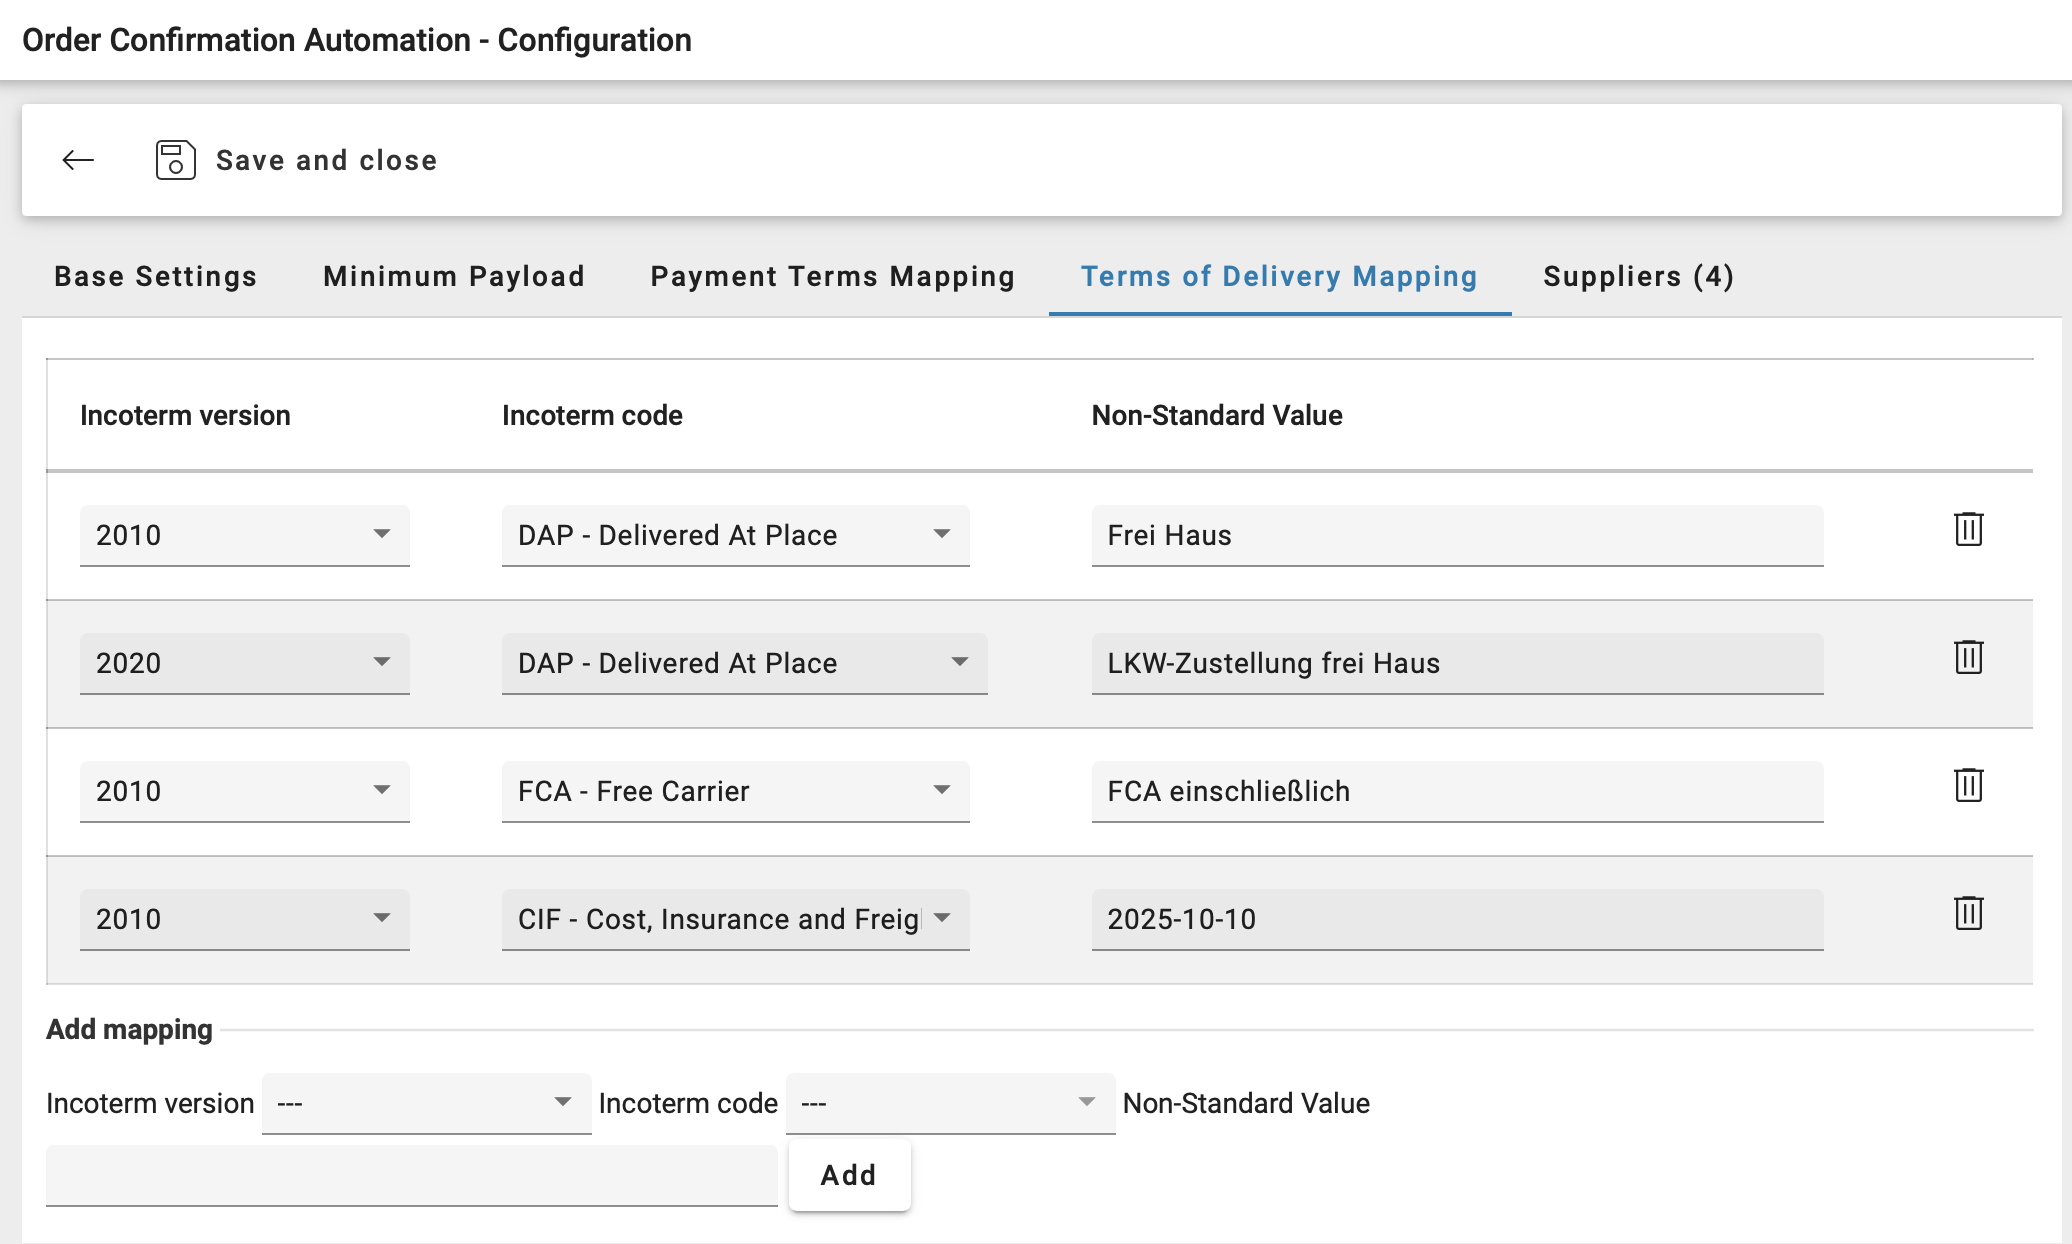Screen dimensions: 2072x1244
Task: Click the Add button to add the mapping
Action: [x=849, y=1175]
